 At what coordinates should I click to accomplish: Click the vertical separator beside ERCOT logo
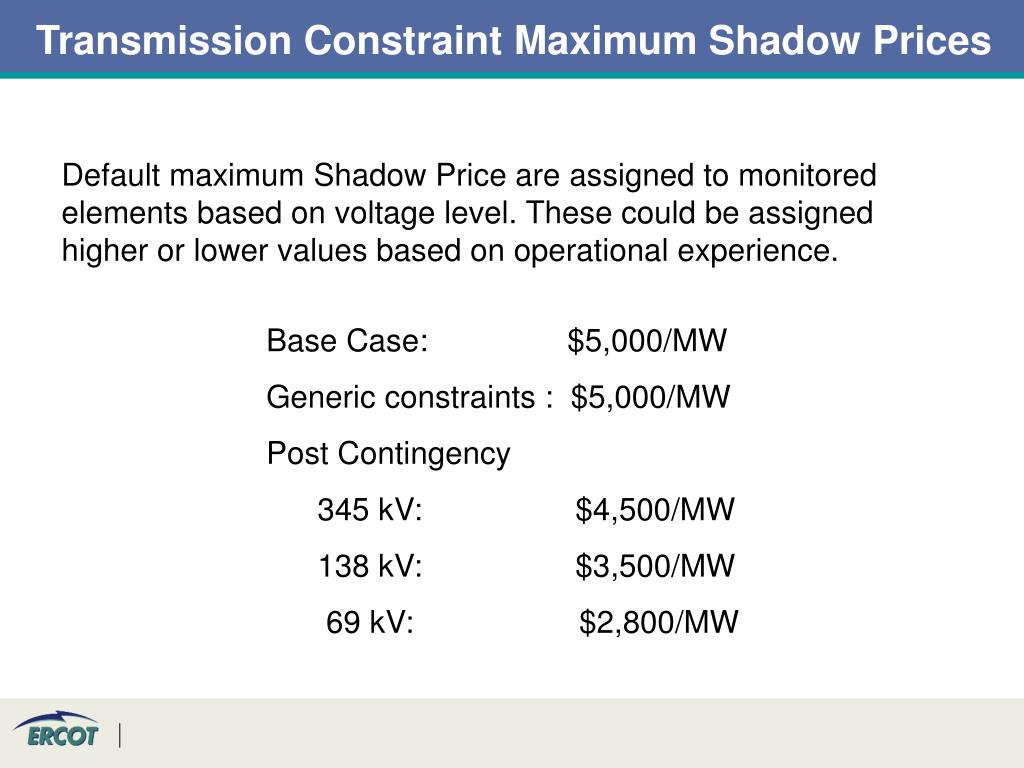coord(120,735)
